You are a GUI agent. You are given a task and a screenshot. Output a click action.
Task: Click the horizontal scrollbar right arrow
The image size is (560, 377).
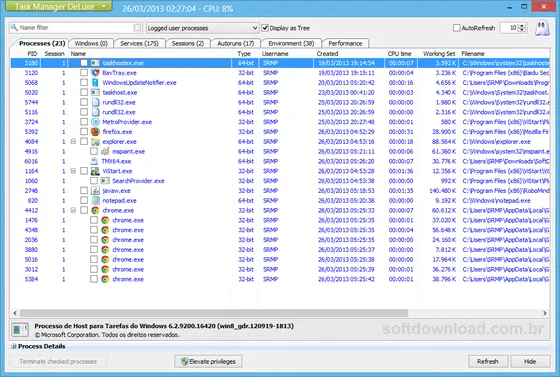545,313
